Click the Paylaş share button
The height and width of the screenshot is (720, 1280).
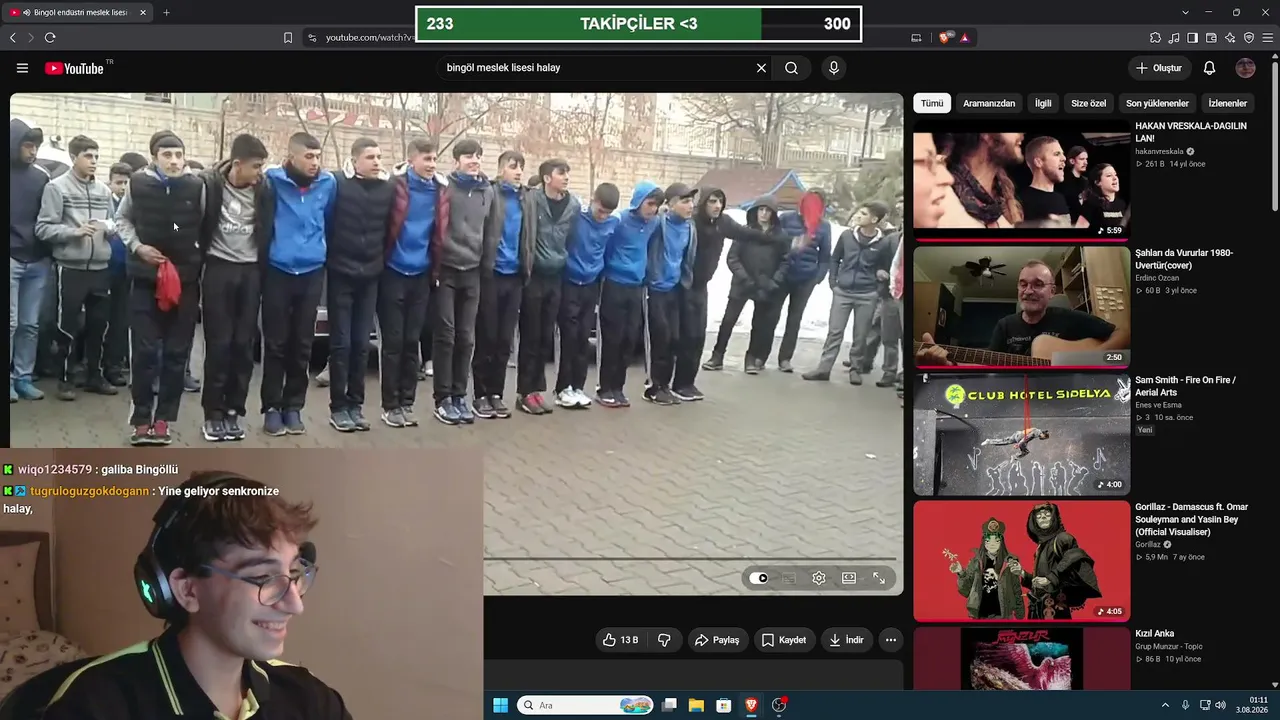click(717, 640)
